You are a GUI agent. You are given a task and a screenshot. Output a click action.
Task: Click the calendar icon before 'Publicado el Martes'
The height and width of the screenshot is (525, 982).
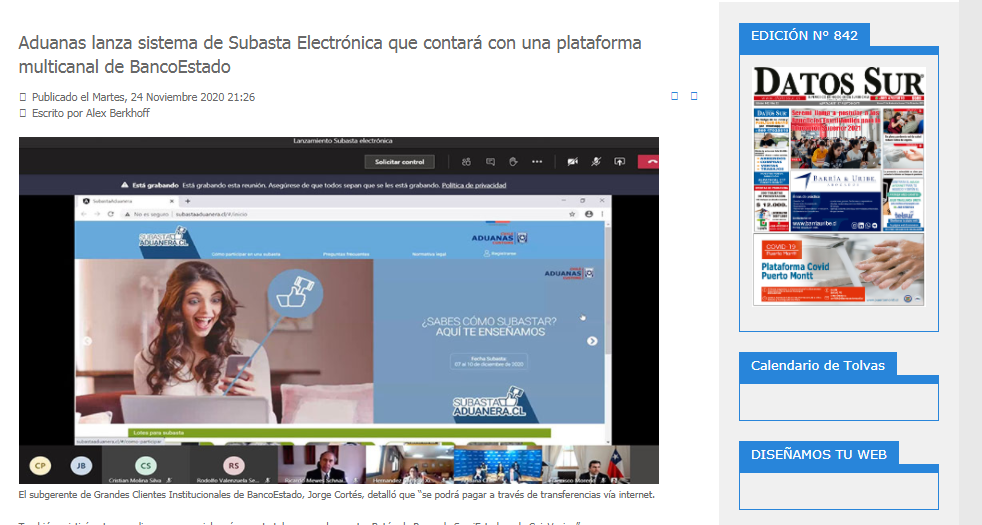[23, 97]
